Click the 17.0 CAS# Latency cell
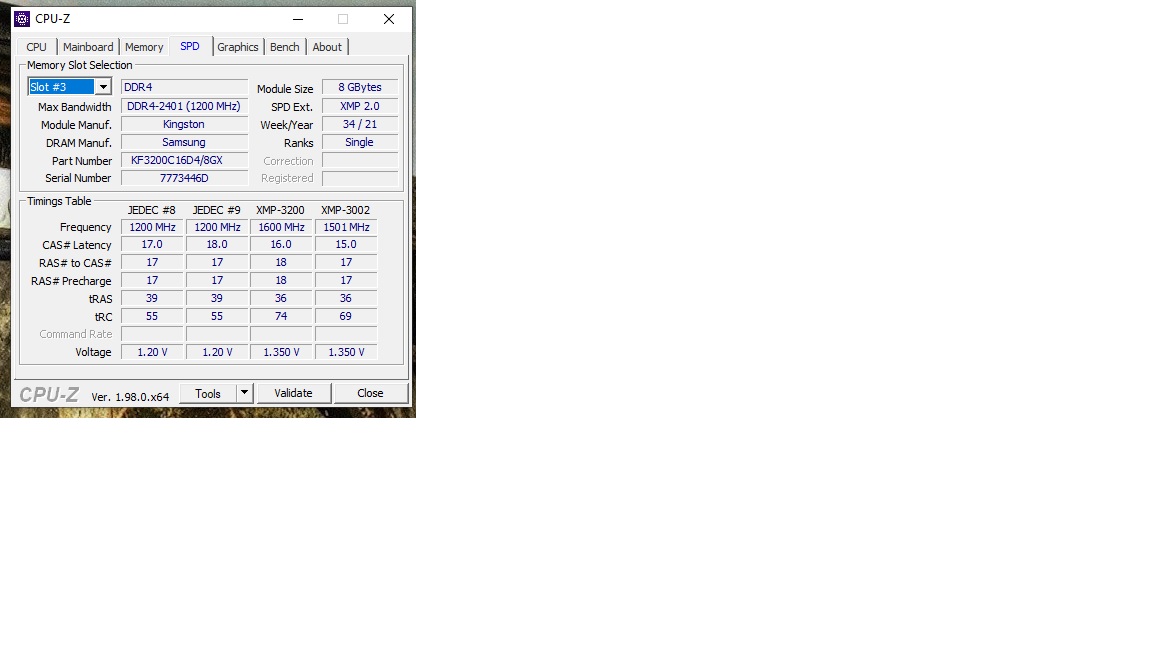Screen dimensions: 1152x648 tap(152, 245)
